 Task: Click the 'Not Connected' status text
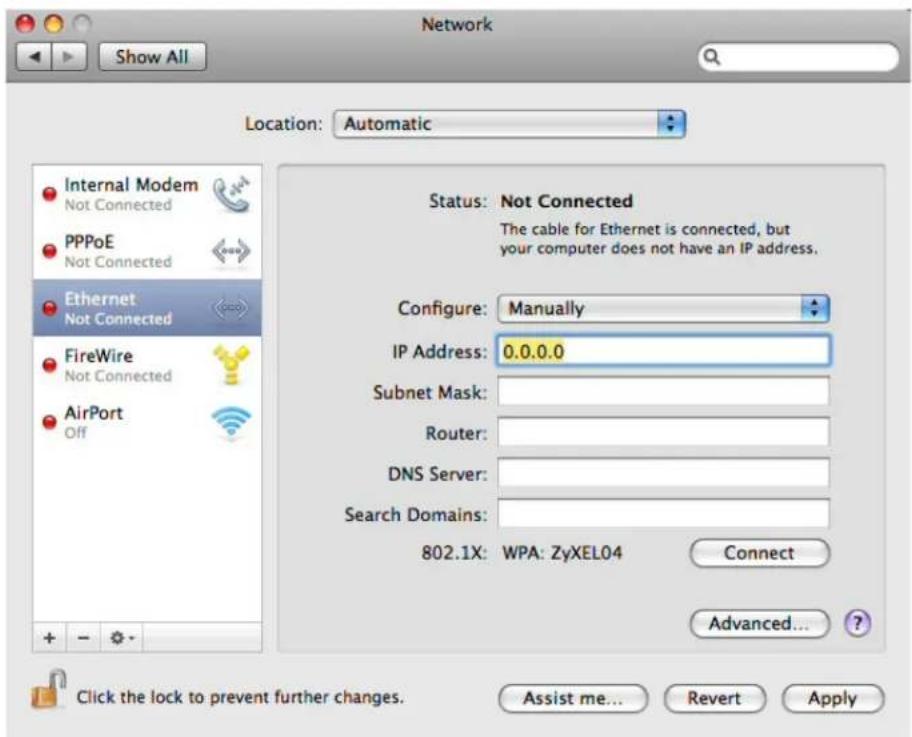tap(567, 201)
